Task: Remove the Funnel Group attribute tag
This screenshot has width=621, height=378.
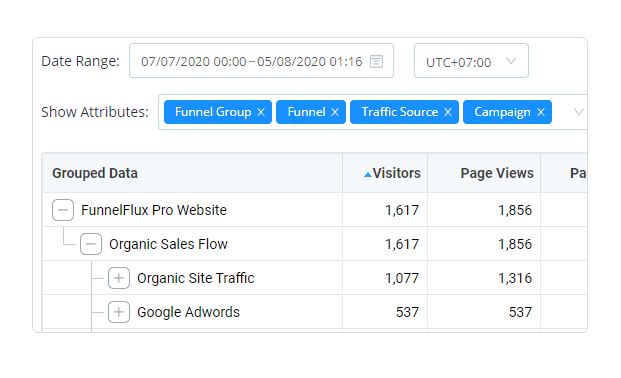Action: pos(261,112)
